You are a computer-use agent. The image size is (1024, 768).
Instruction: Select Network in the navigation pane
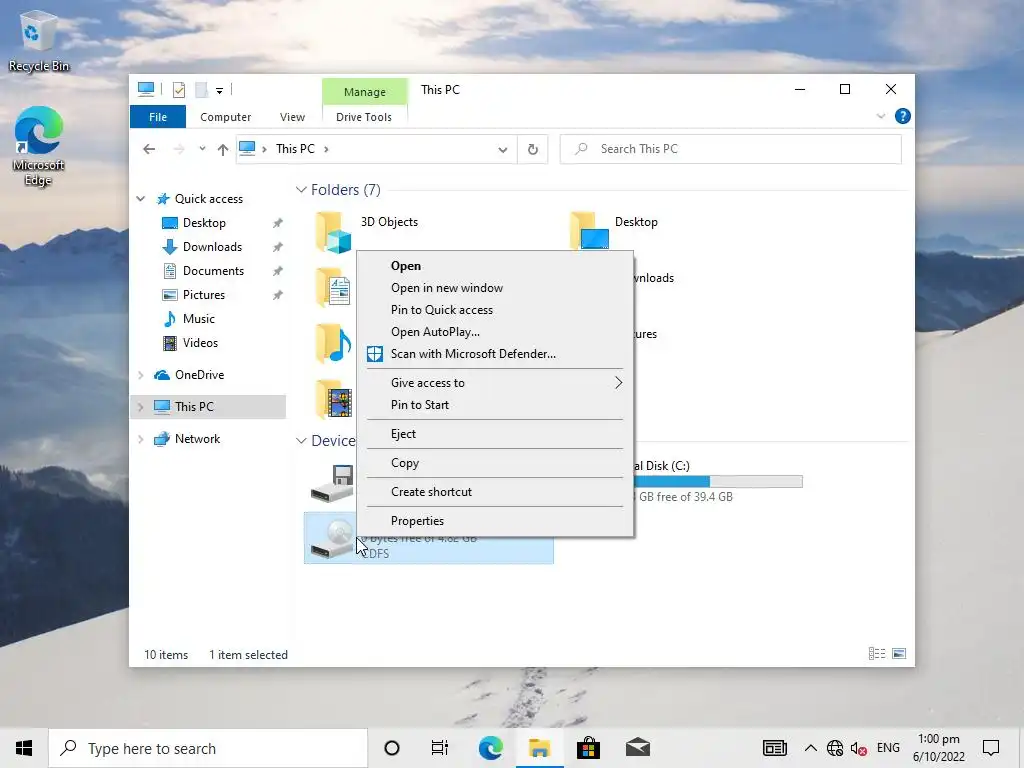(187, 439)
